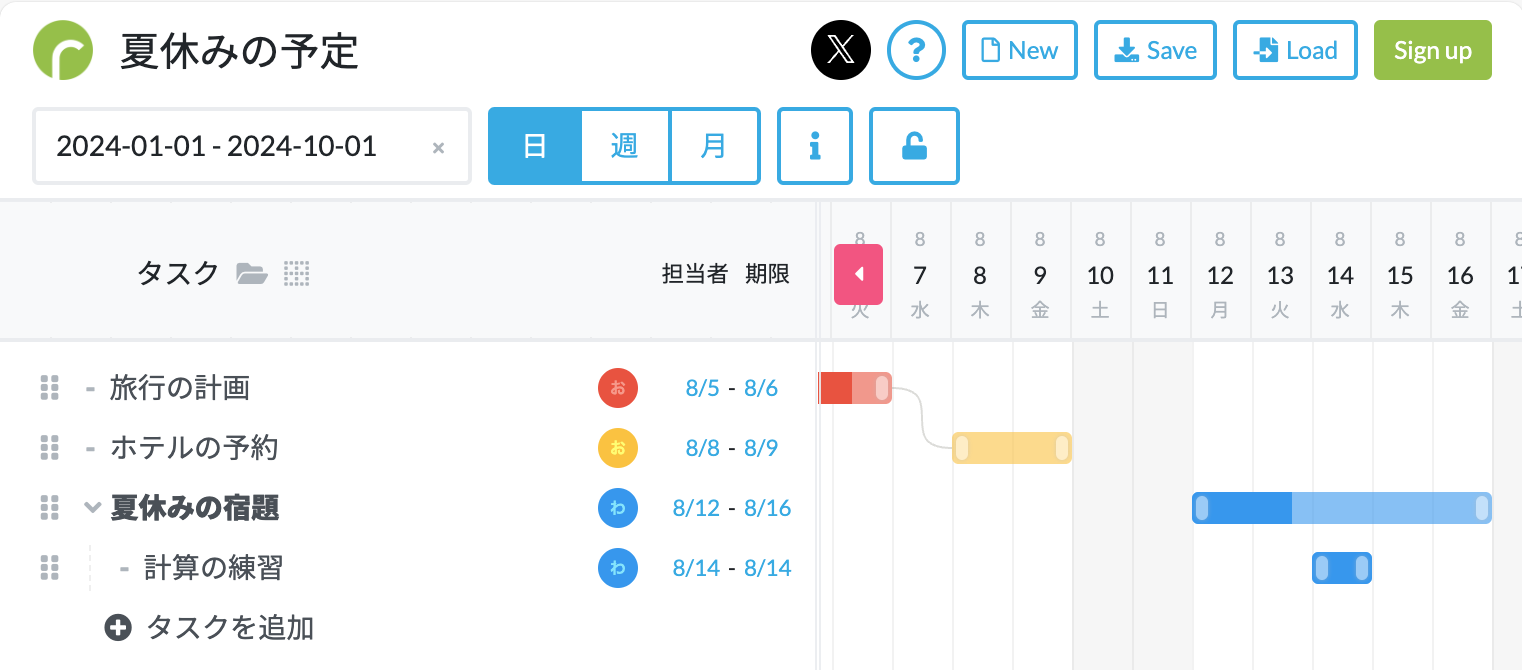Switch to day view 日

point(534,146)
